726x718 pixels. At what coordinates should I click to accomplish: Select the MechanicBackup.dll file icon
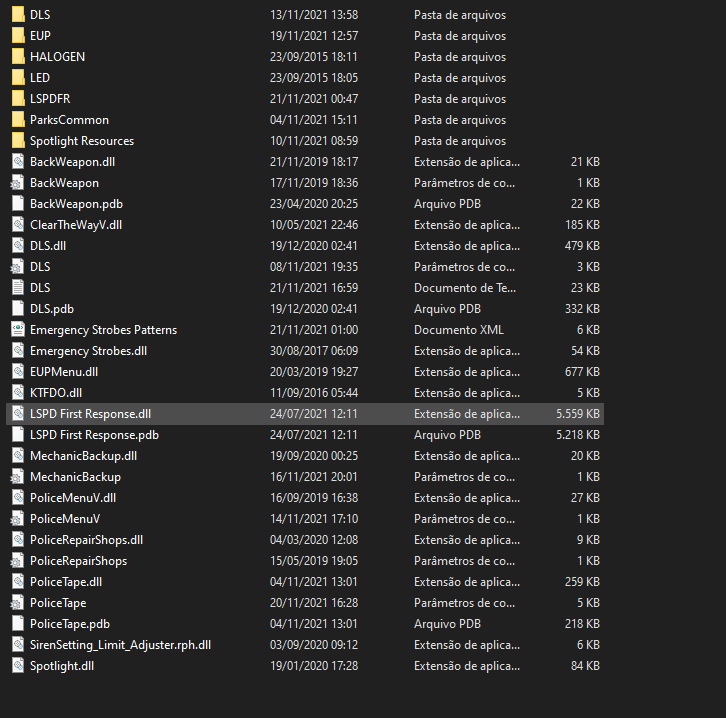(x=18, y=456)
